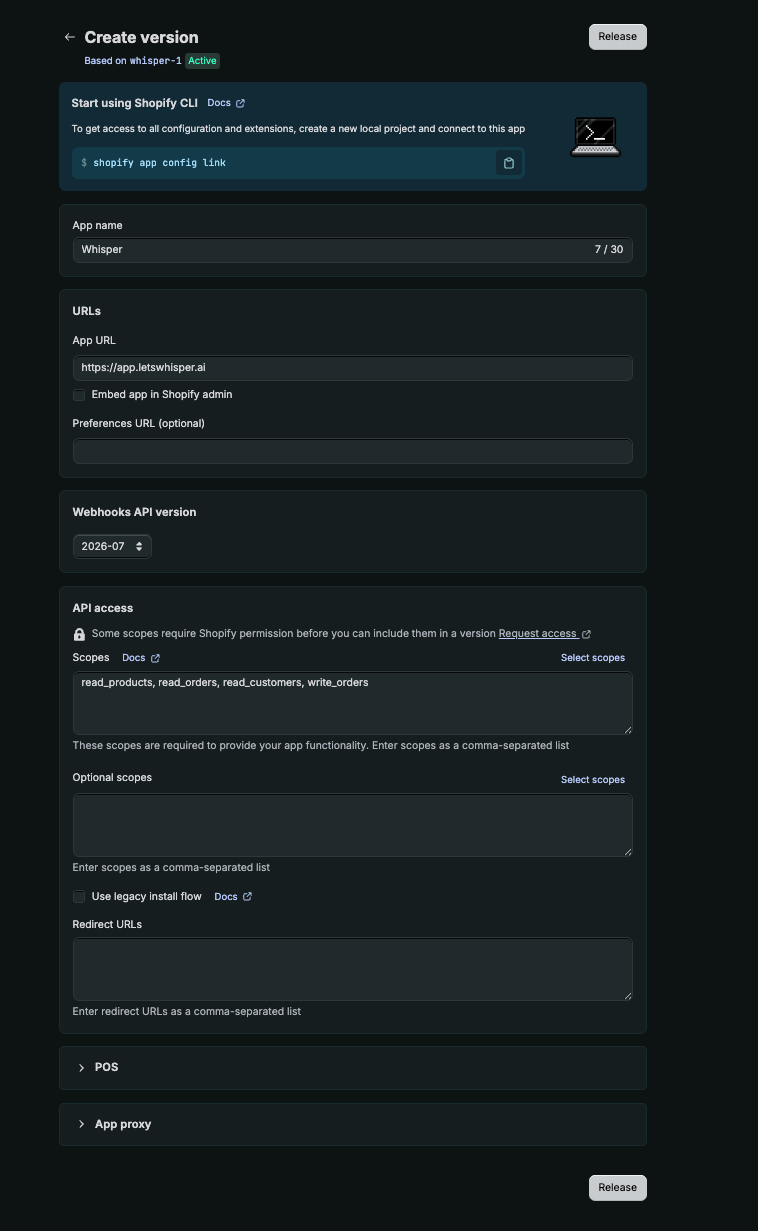Click the Scopes text area

[353, 703]
